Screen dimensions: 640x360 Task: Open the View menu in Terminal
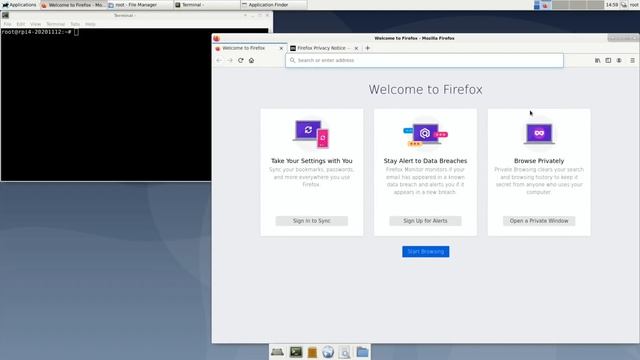click(x=36, y=24)
